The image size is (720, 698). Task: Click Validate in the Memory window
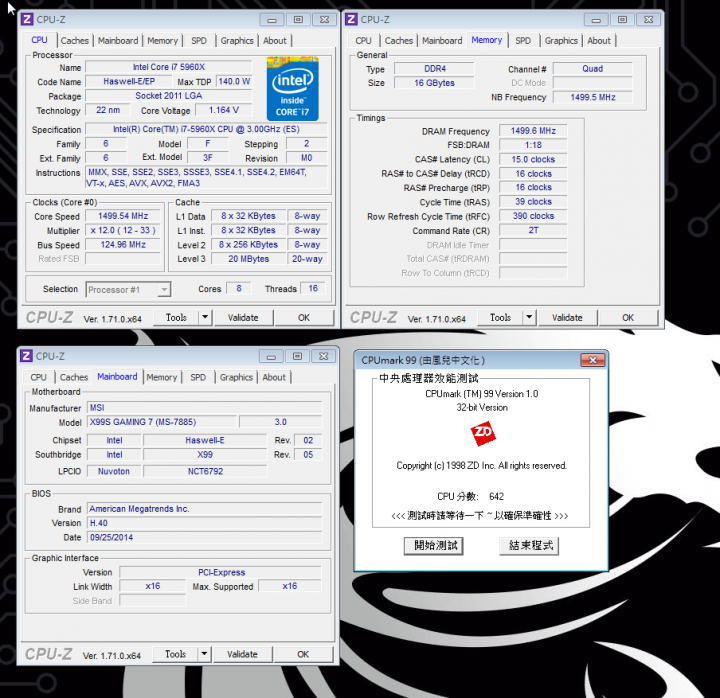567,317
